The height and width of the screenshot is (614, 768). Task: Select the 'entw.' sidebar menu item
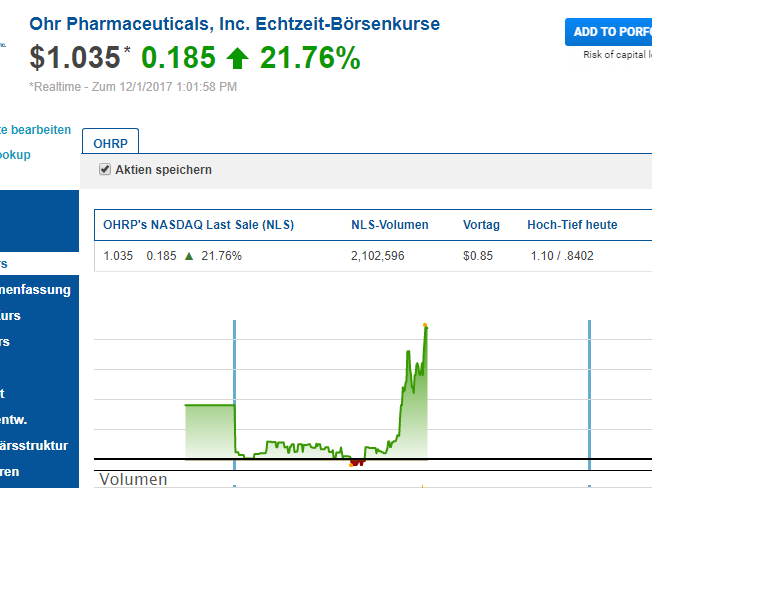click(14, 419)
